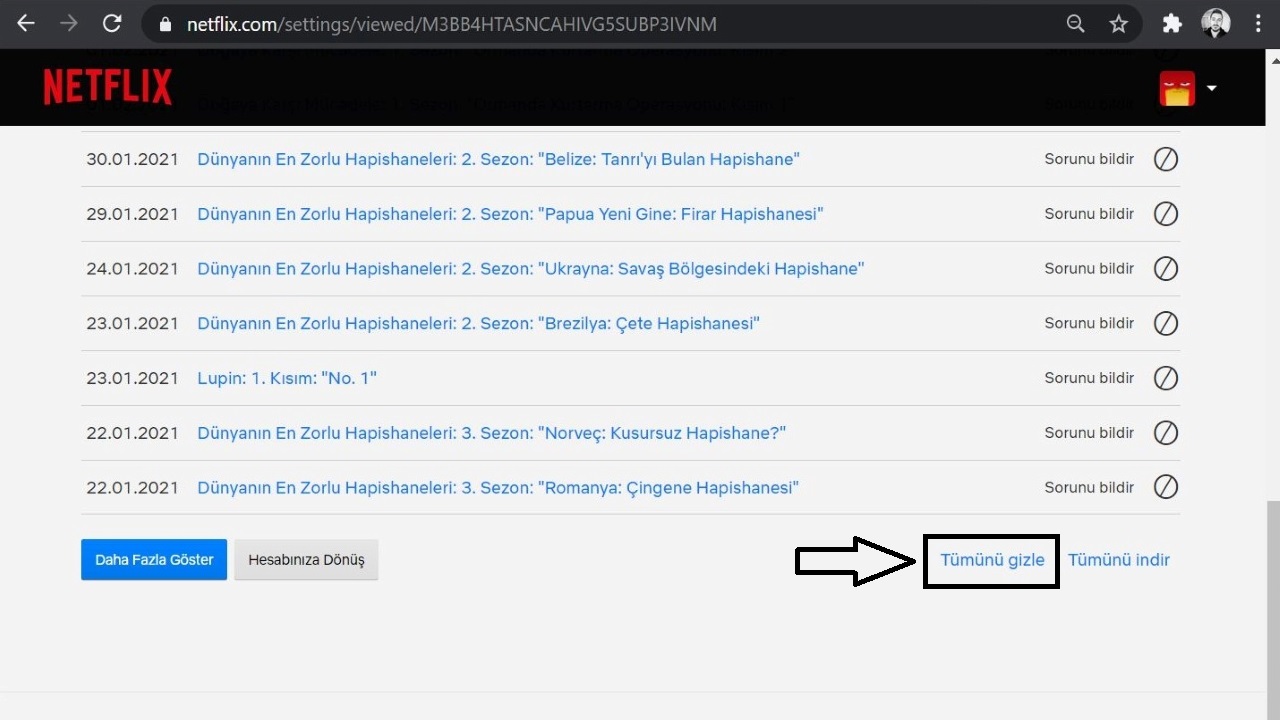Click the Tümünü indir link

coord(1119,560)
